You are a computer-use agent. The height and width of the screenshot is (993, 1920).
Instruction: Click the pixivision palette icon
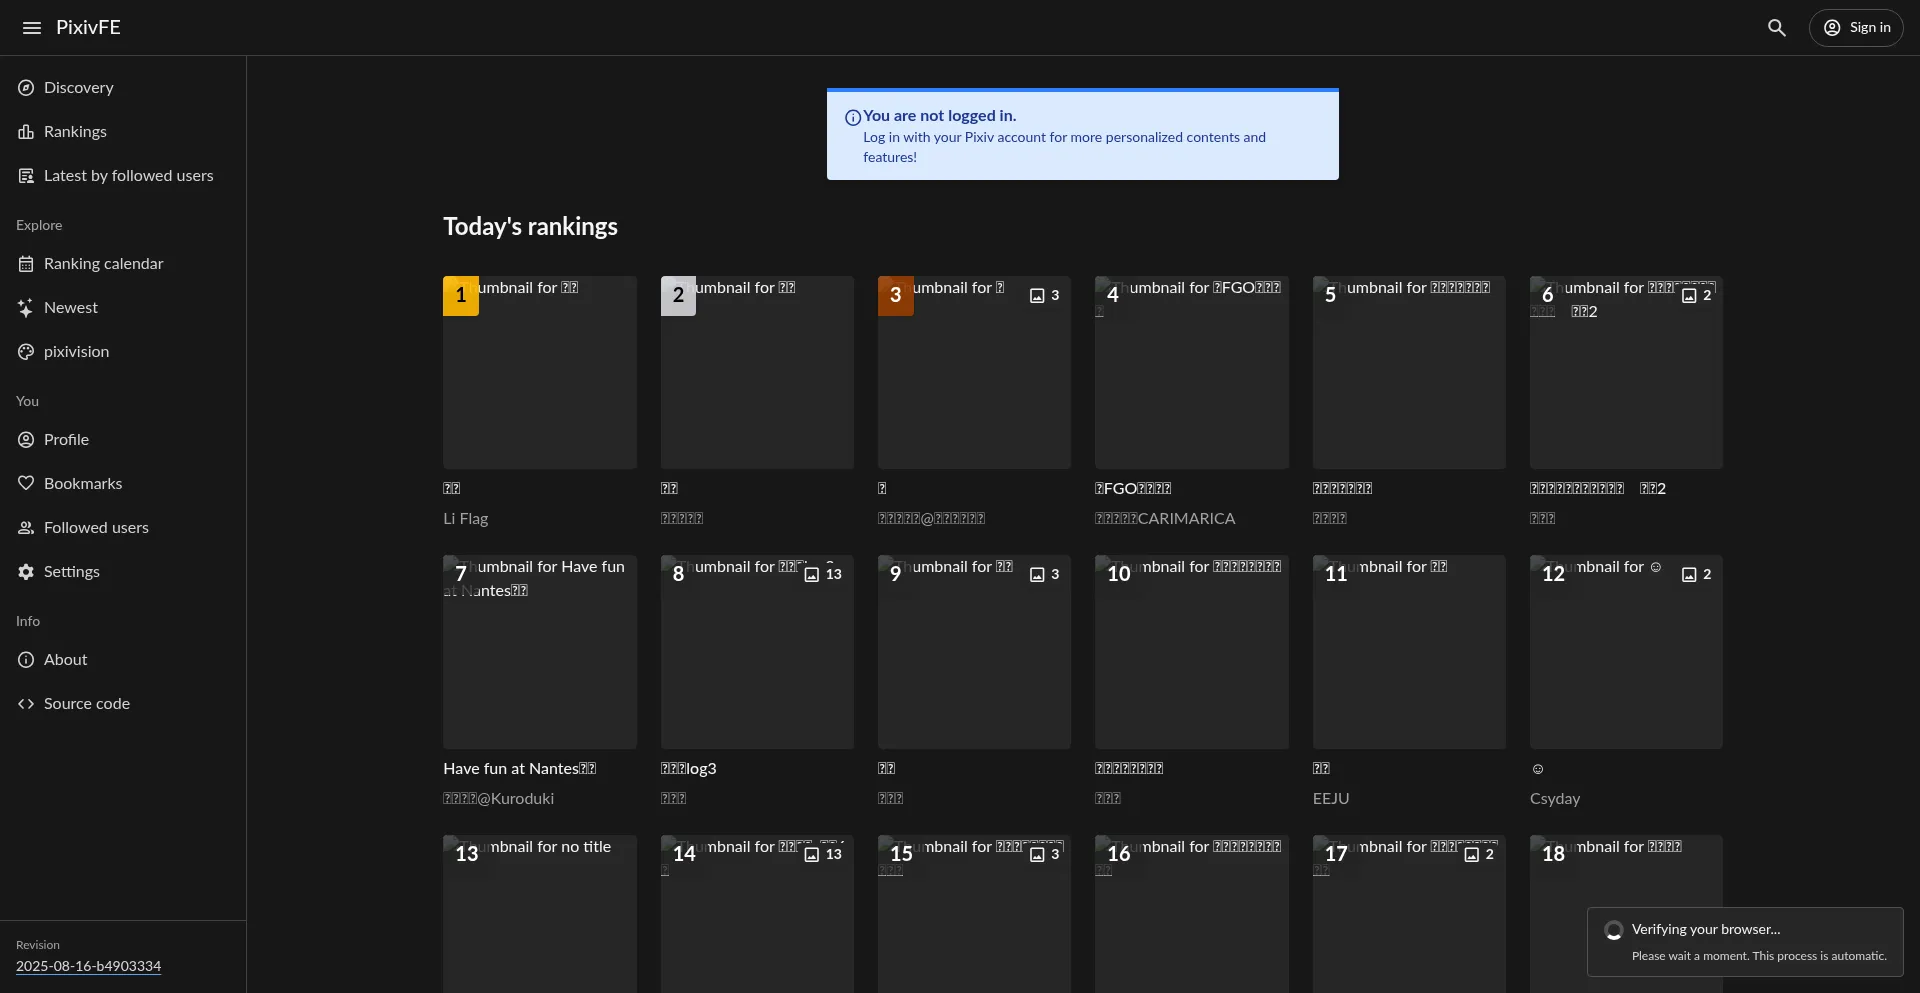pos(26,352)
